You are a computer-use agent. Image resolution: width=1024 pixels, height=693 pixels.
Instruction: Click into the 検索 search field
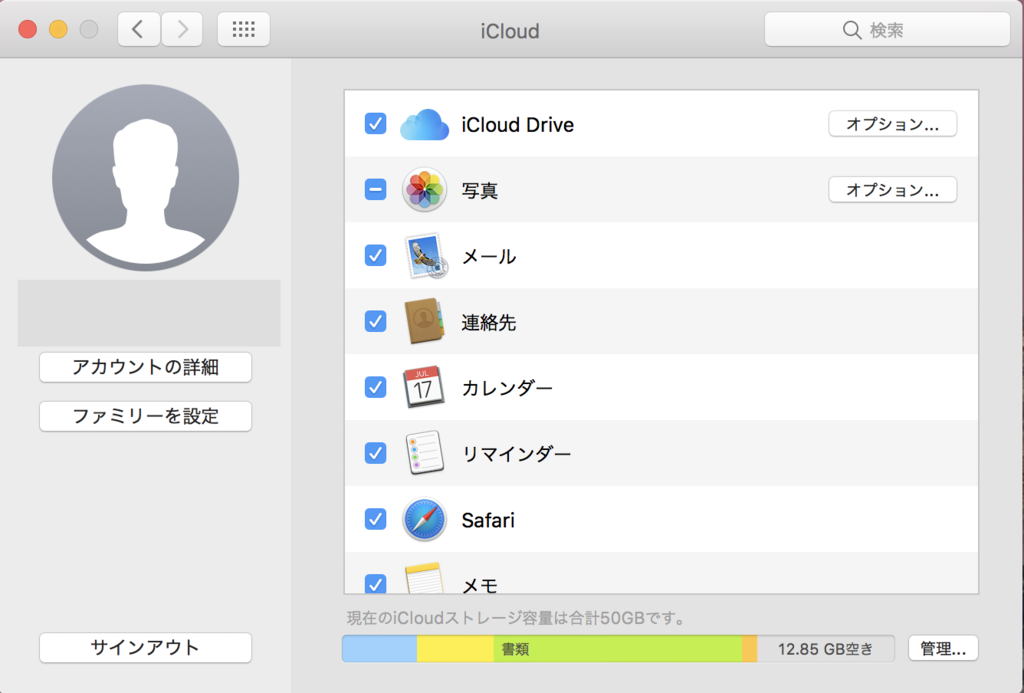(887, 30)
